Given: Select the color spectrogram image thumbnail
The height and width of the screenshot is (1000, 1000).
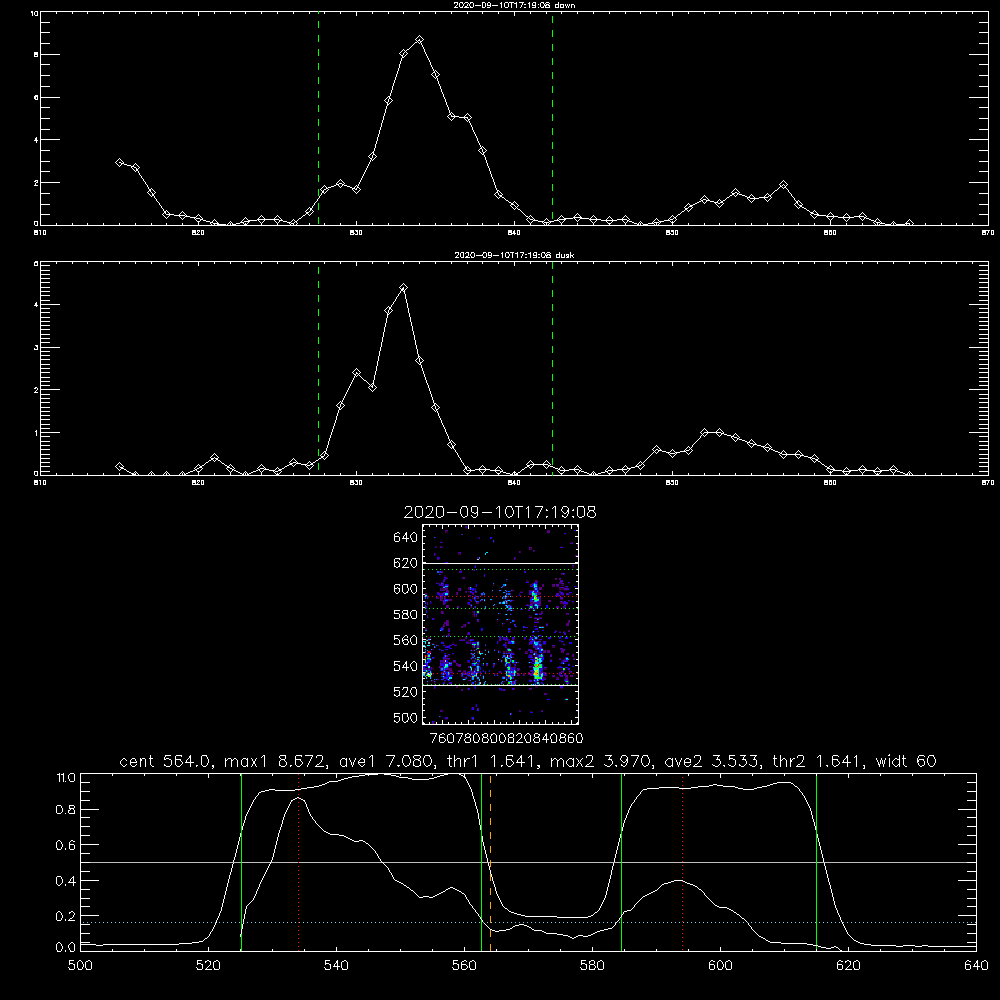Looking at the screenshot, I should (500, 624).
